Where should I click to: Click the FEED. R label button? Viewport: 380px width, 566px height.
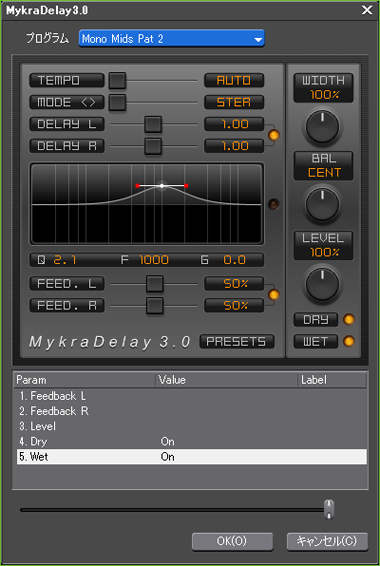coord(67,306)
